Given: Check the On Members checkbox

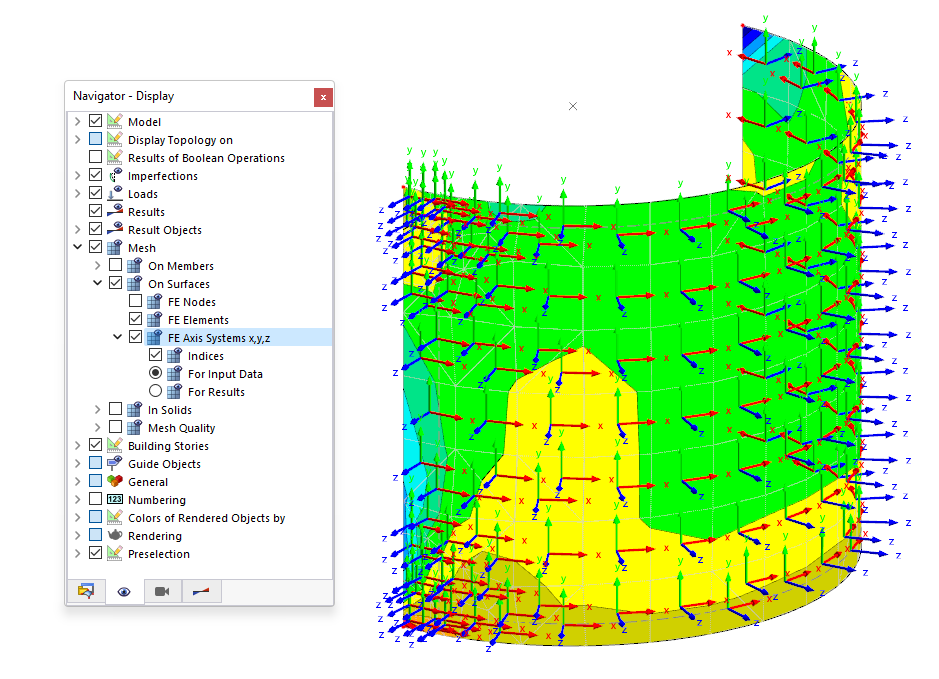Looking at the screenshot, I should (113, 265).
